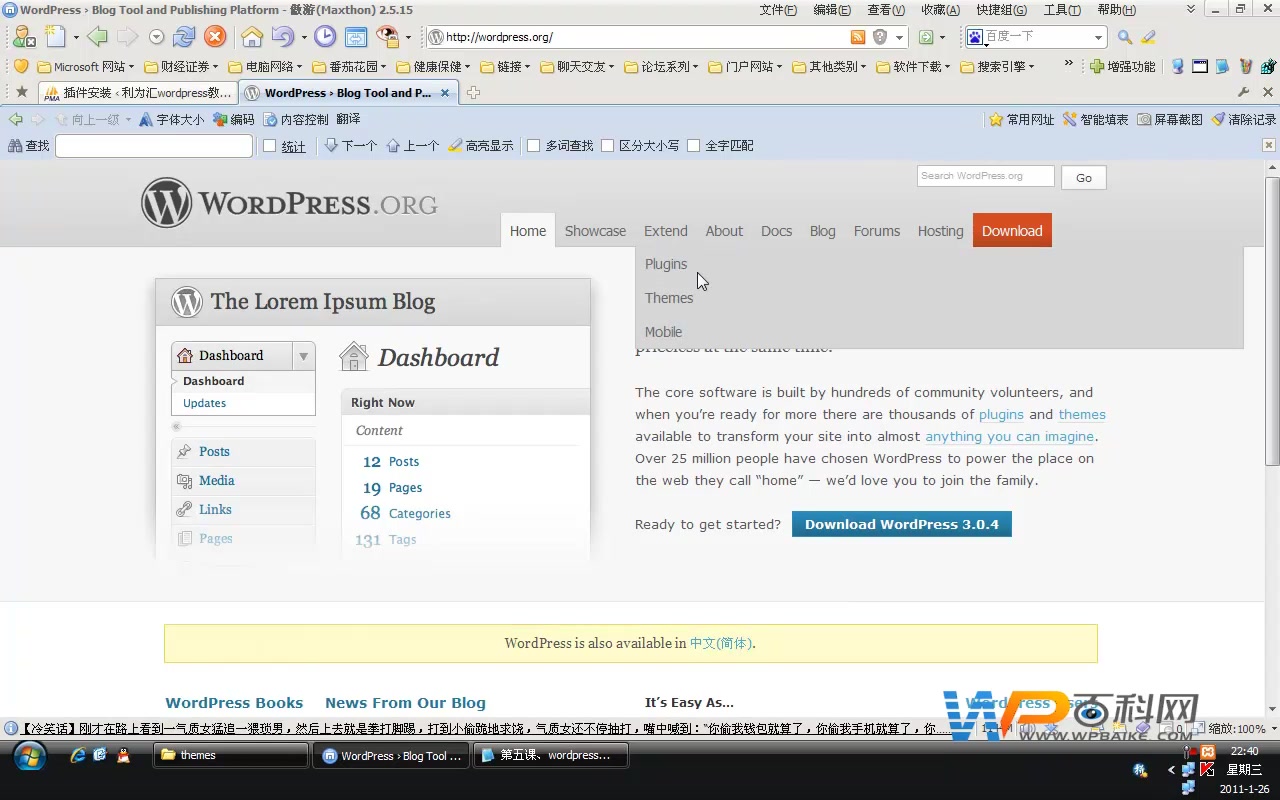1280x800 pixels.
Task: Open search engine box dropdown arrow
Action: point(1098,37)
